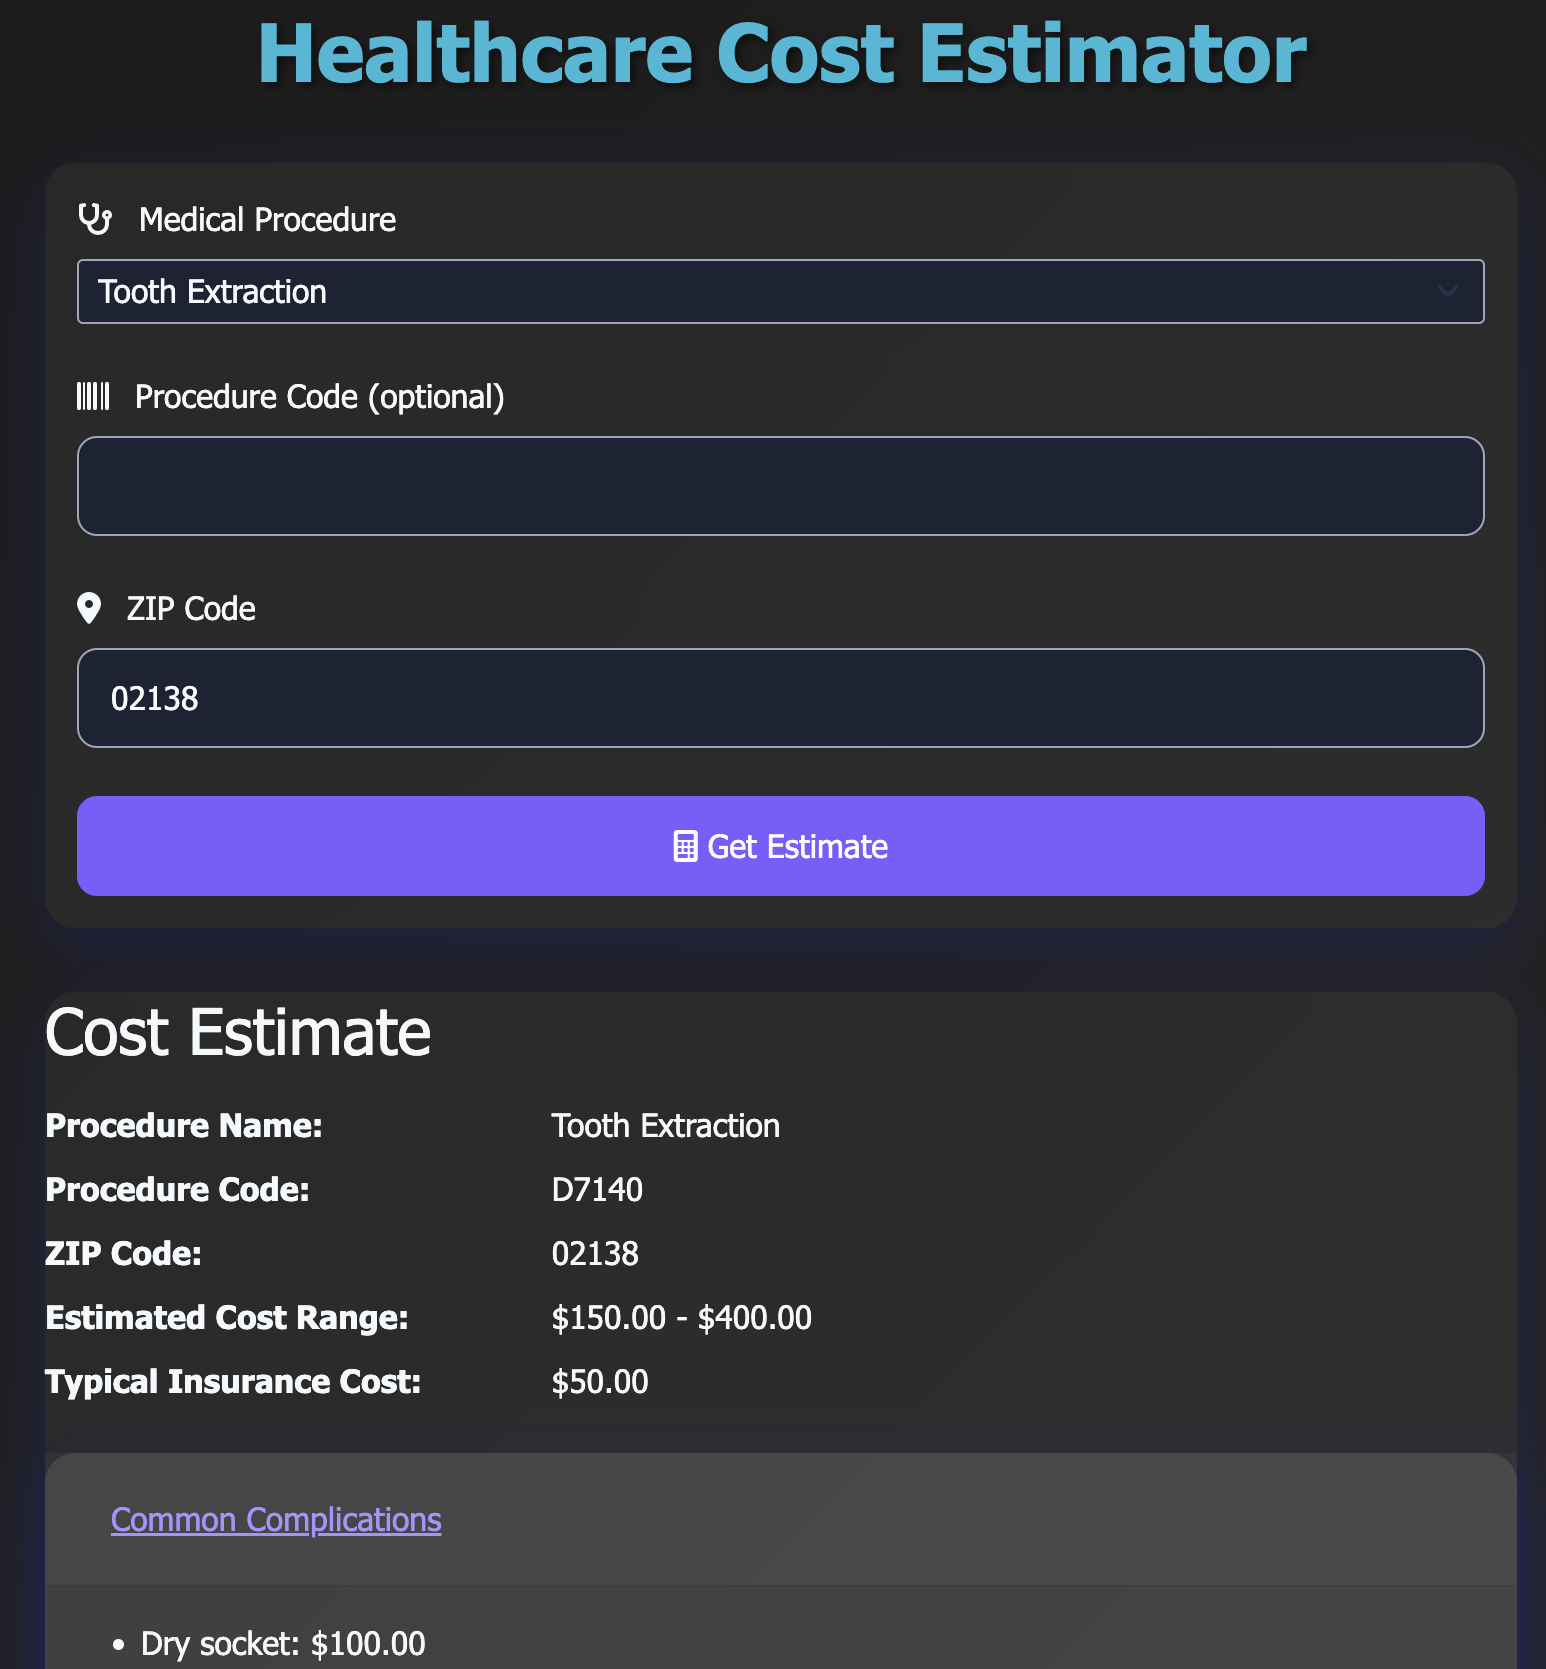Click the Cost Estimate section heading

(238, 1032)
